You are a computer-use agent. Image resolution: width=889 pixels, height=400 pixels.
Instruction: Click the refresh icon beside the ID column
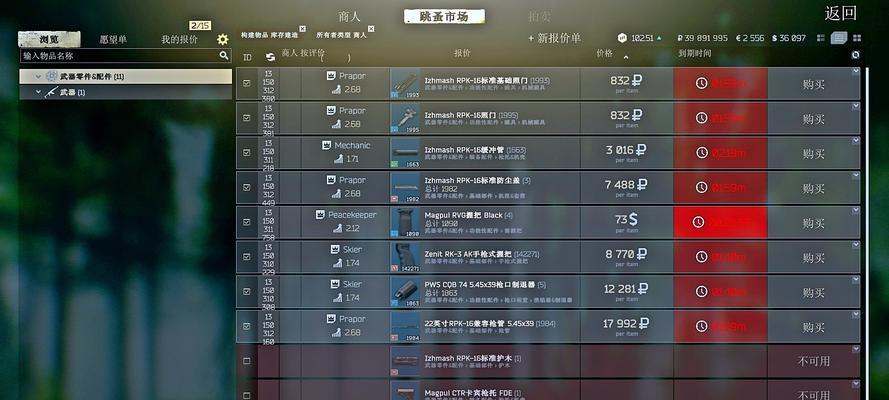(270, 57)
